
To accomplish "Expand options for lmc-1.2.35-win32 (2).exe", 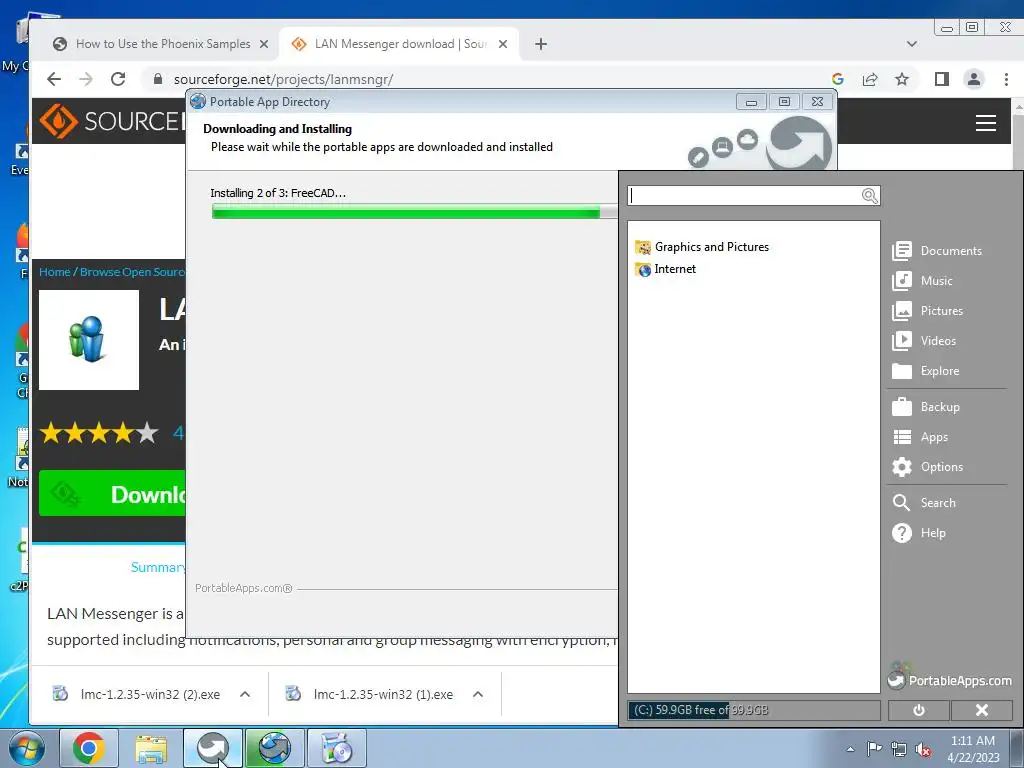I will [x=245, y=694].
